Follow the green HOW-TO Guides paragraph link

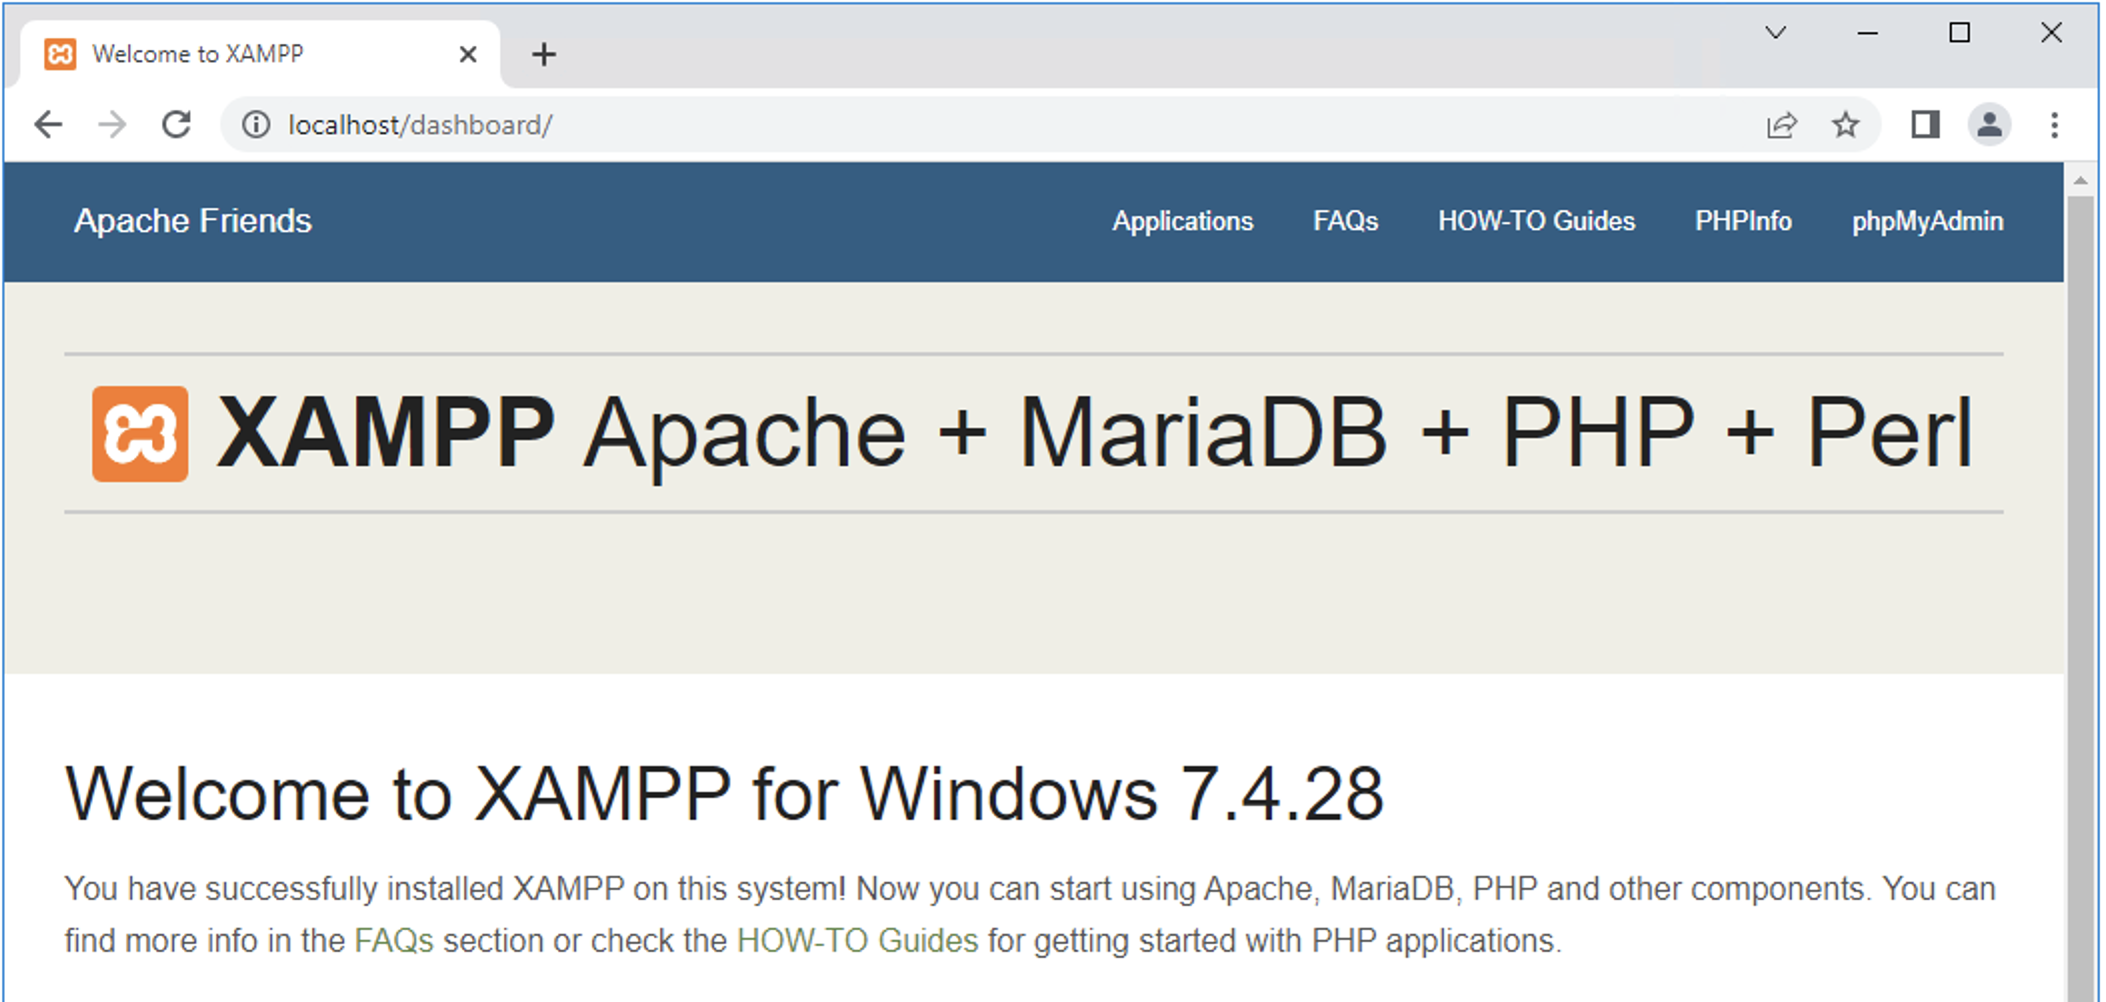coord(857,941)
